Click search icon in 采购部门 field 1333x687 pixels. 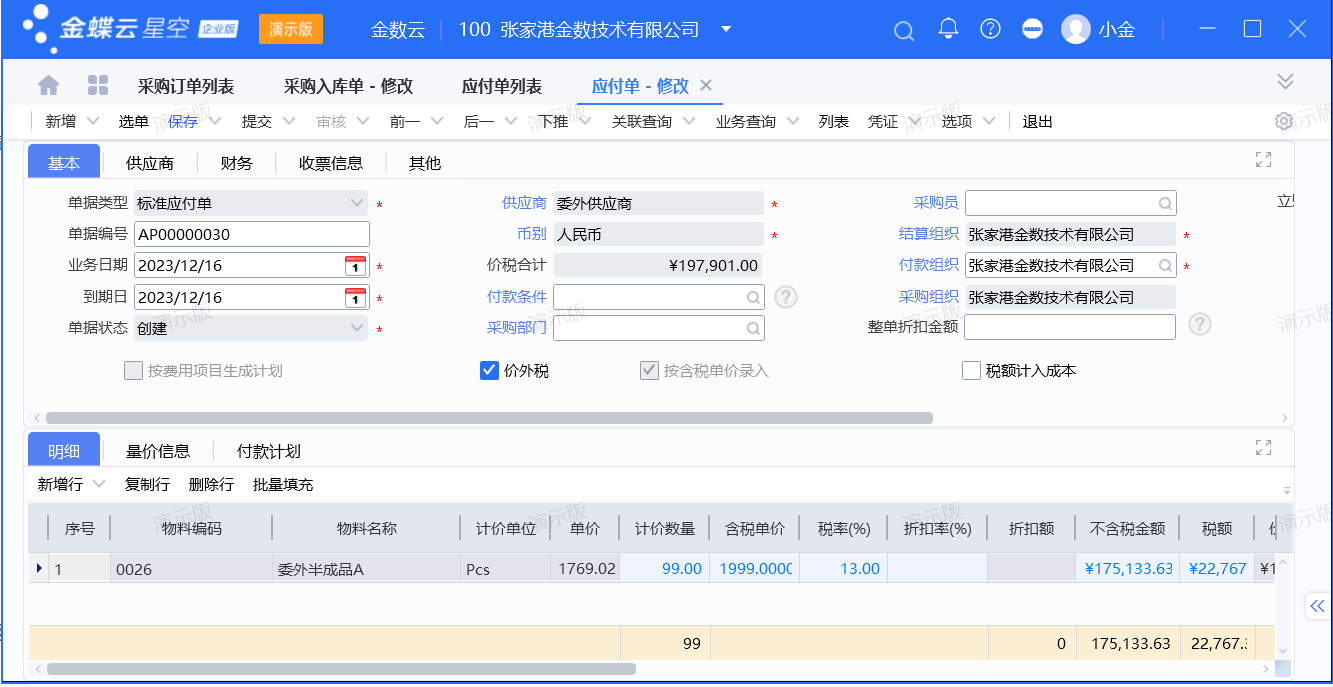(x=753, y=329)
